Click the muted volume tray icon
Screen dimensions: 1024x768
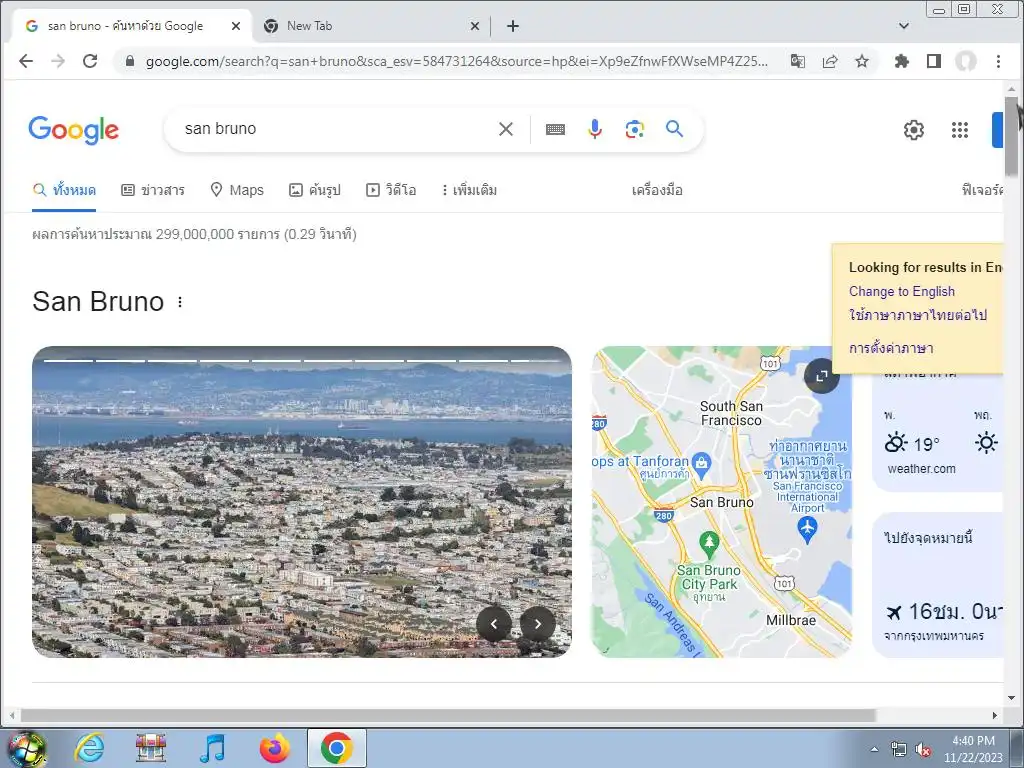tap(923, 750)
